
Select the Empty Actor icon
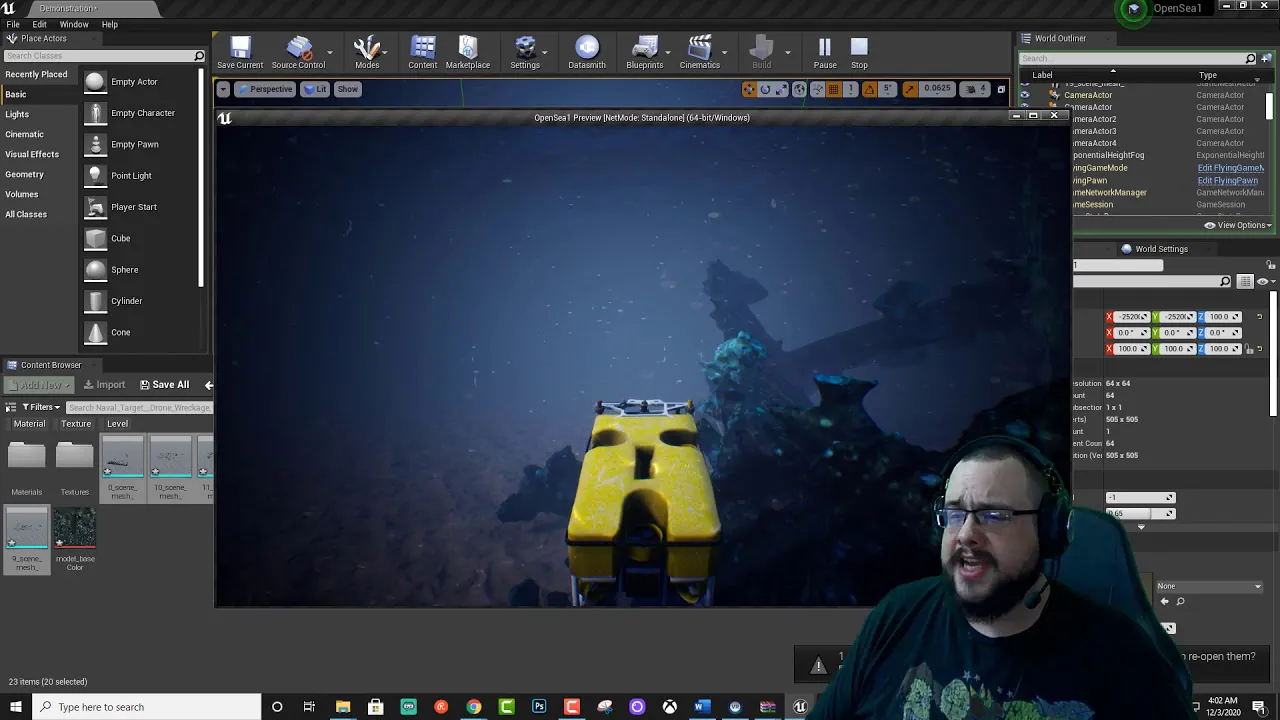click(95, 82)
